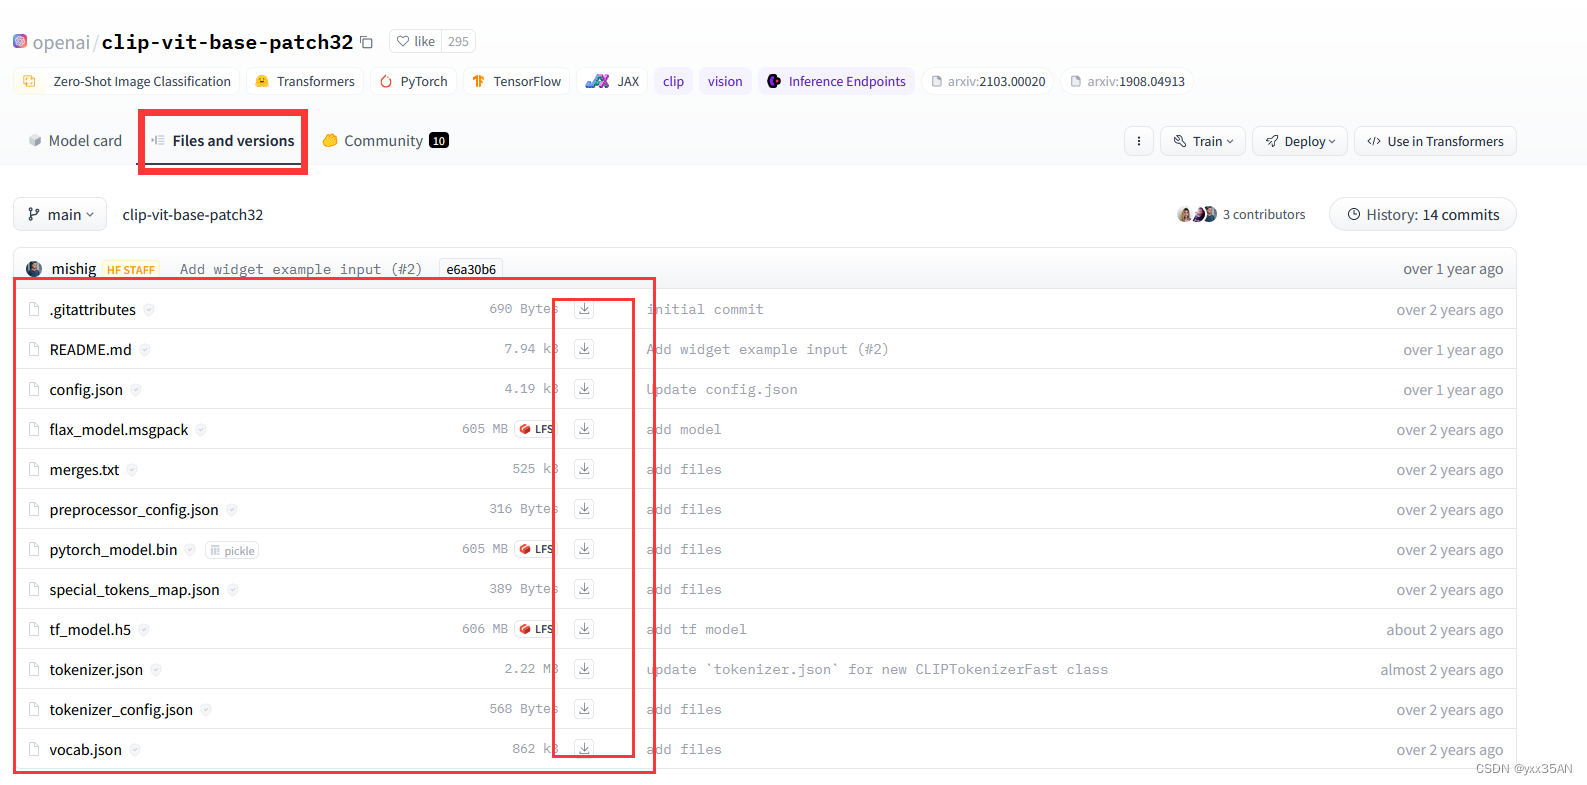
Task: Open the three-dot more options menu
Action: 1139,141
